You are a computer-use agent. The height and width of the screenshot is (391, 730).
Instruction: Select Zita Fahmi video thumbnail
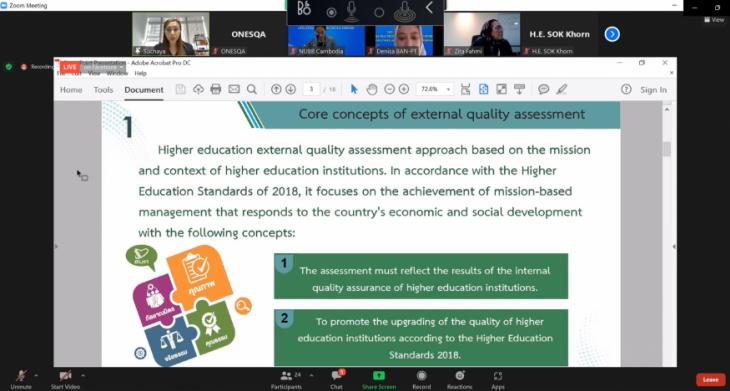pos(482,34)
